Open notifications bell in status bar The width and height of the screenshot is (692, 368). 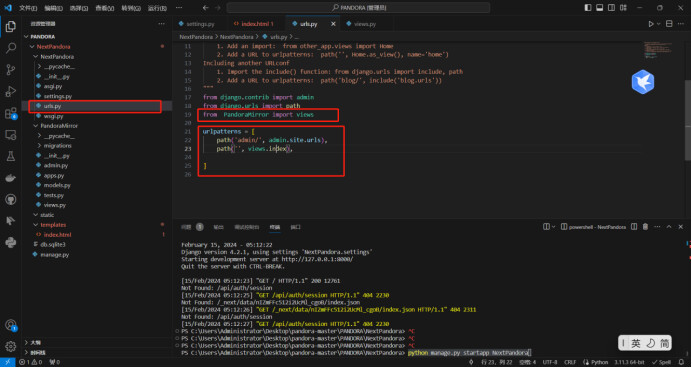[681, 362]
